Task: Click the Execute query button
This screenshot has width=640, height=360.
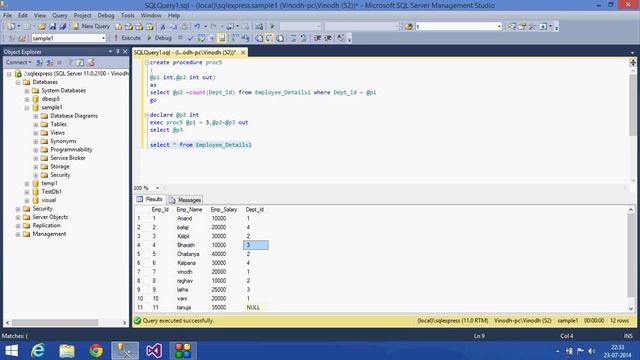Action: point(127,38)
